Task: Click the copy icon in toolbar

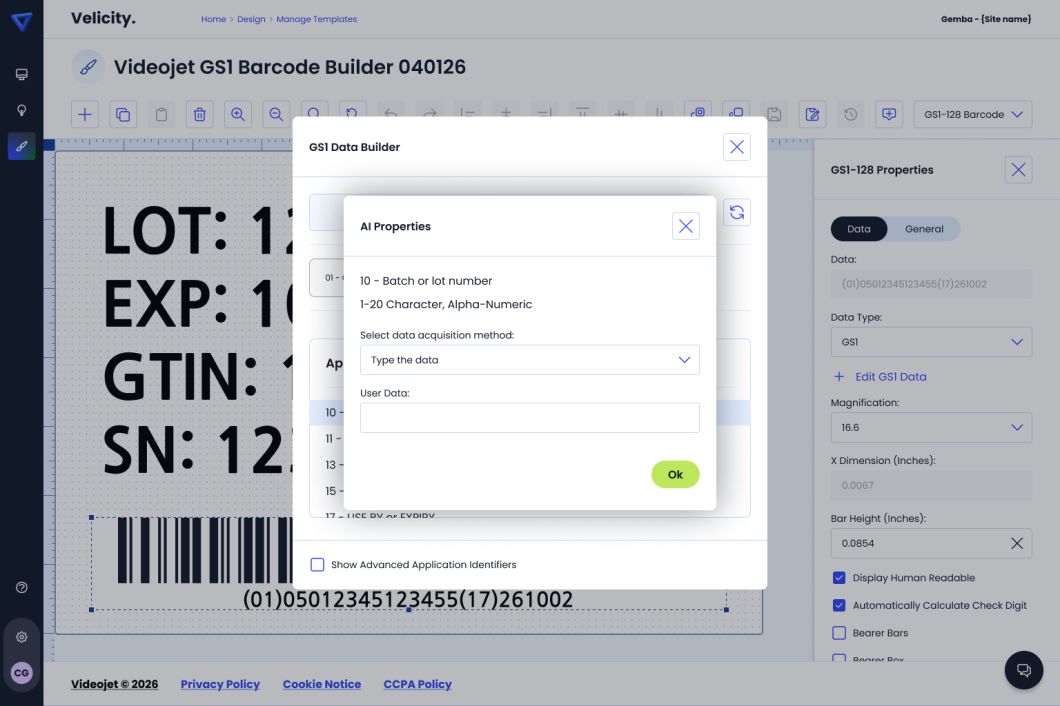Action: click(x=123, y=114)
